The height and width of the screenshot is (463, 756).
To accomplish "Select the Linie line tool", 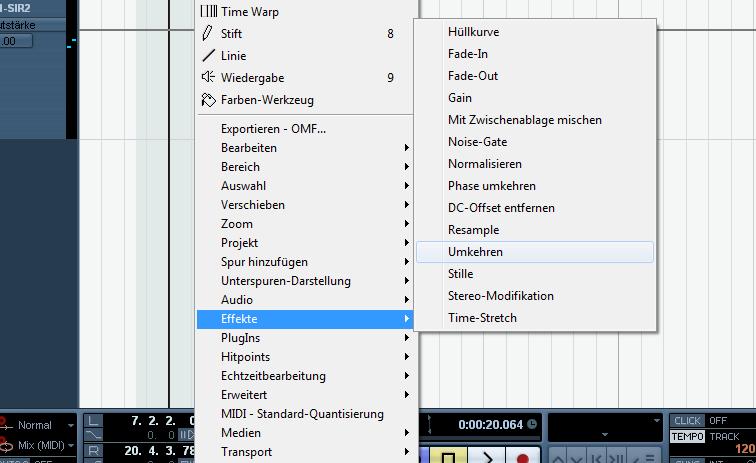I will [307, 56].
